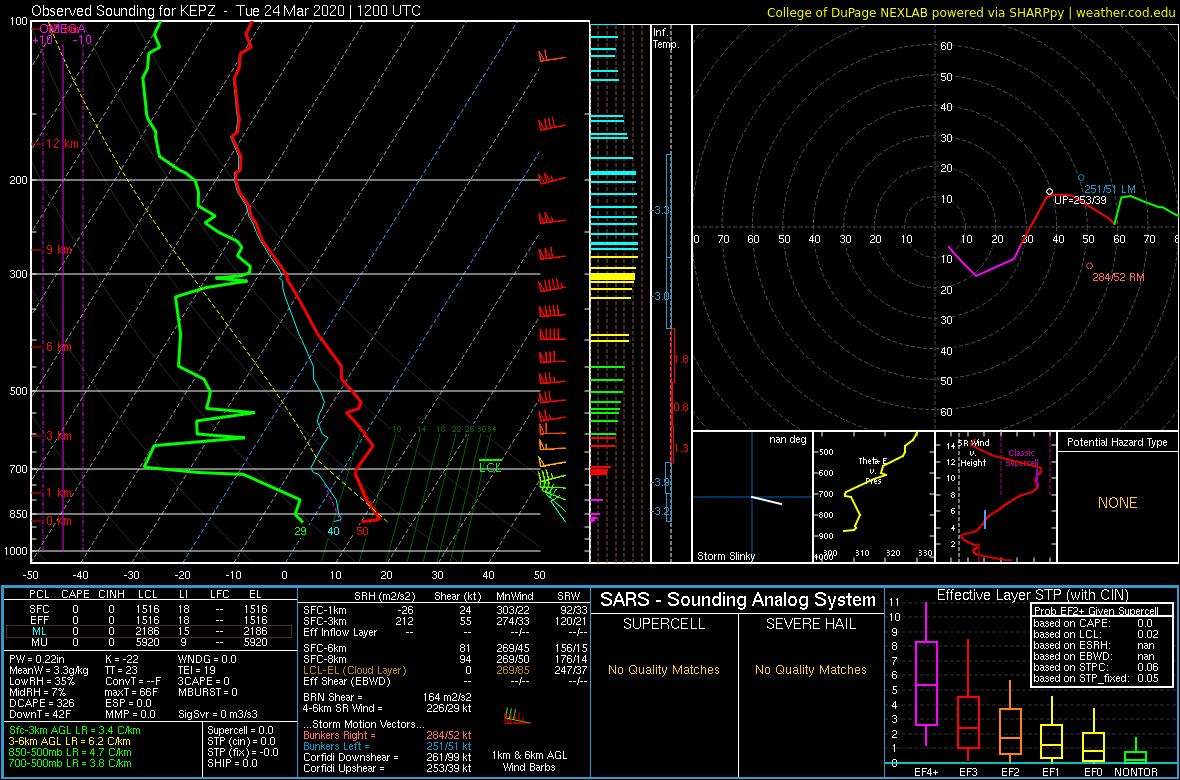Click the 'Corfidi Downshear = 261/99 kt' line

pos(387,757)
